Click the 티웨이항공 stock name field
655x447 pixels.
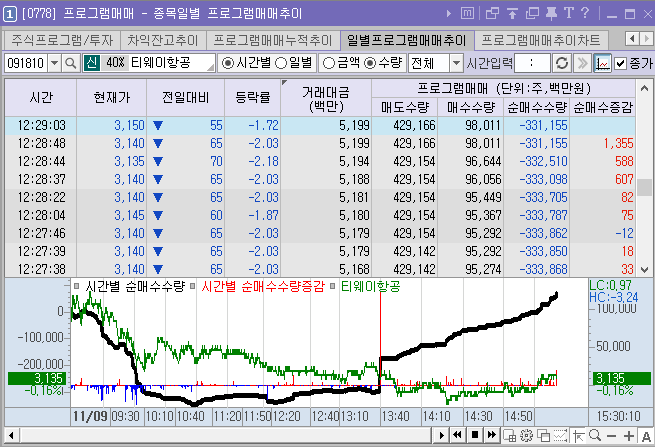[171, 63]
